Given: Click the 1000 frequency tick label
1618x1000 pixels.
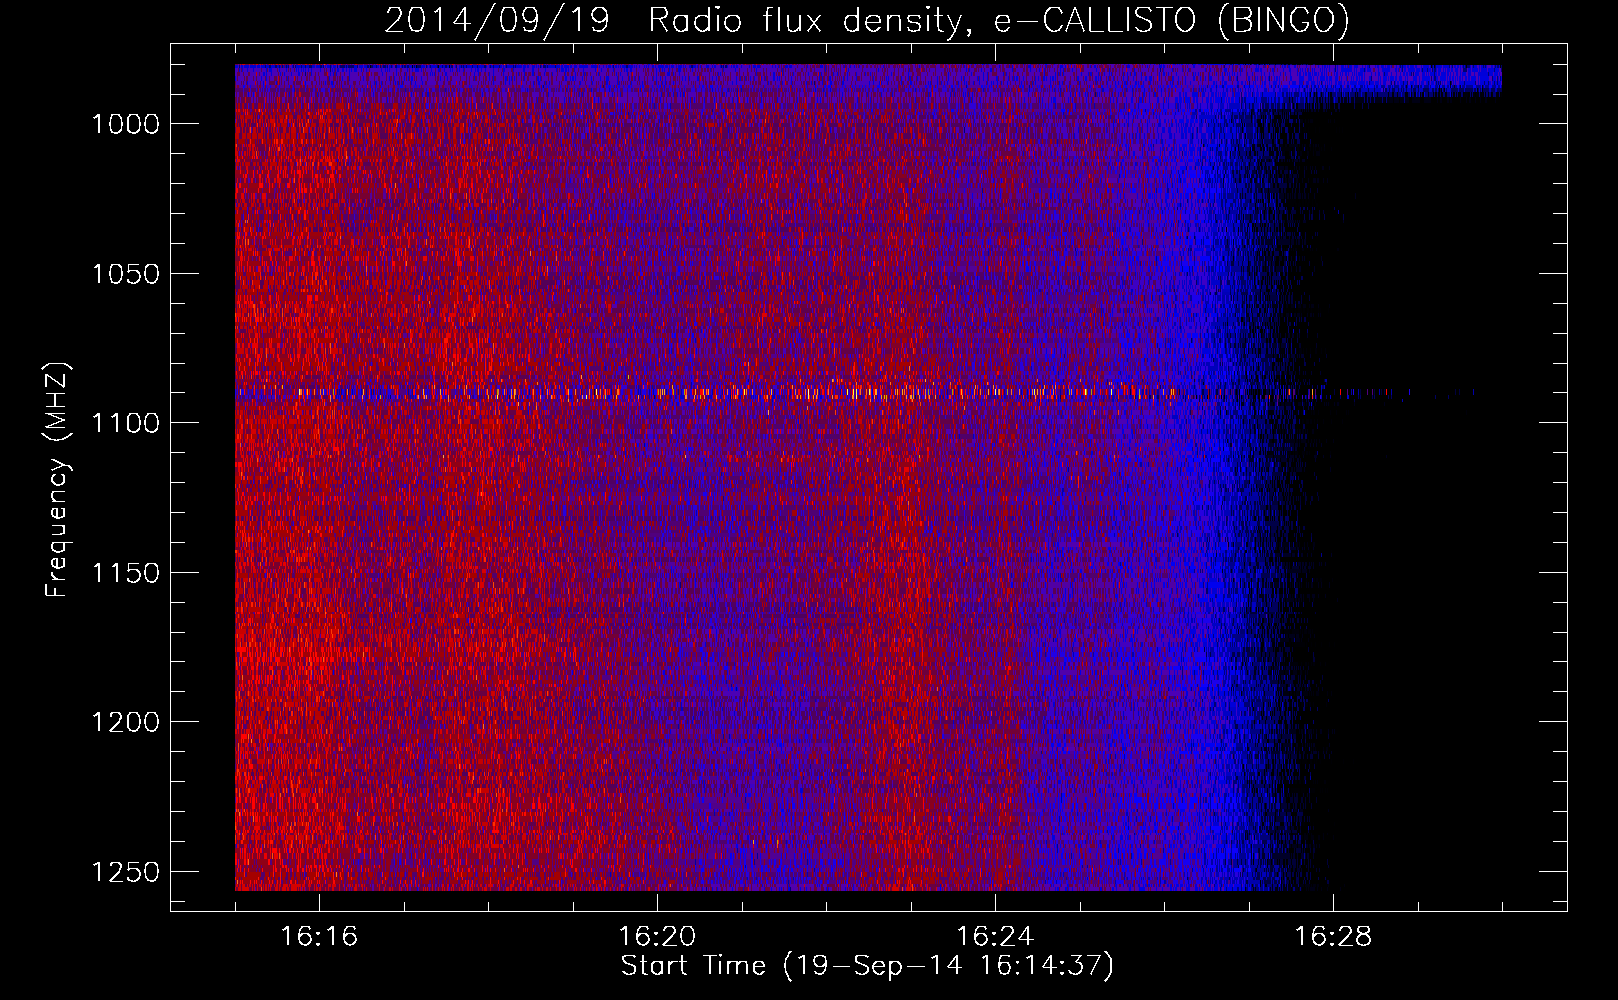Looking at the screenshot, I should click(x=125, y=124).
